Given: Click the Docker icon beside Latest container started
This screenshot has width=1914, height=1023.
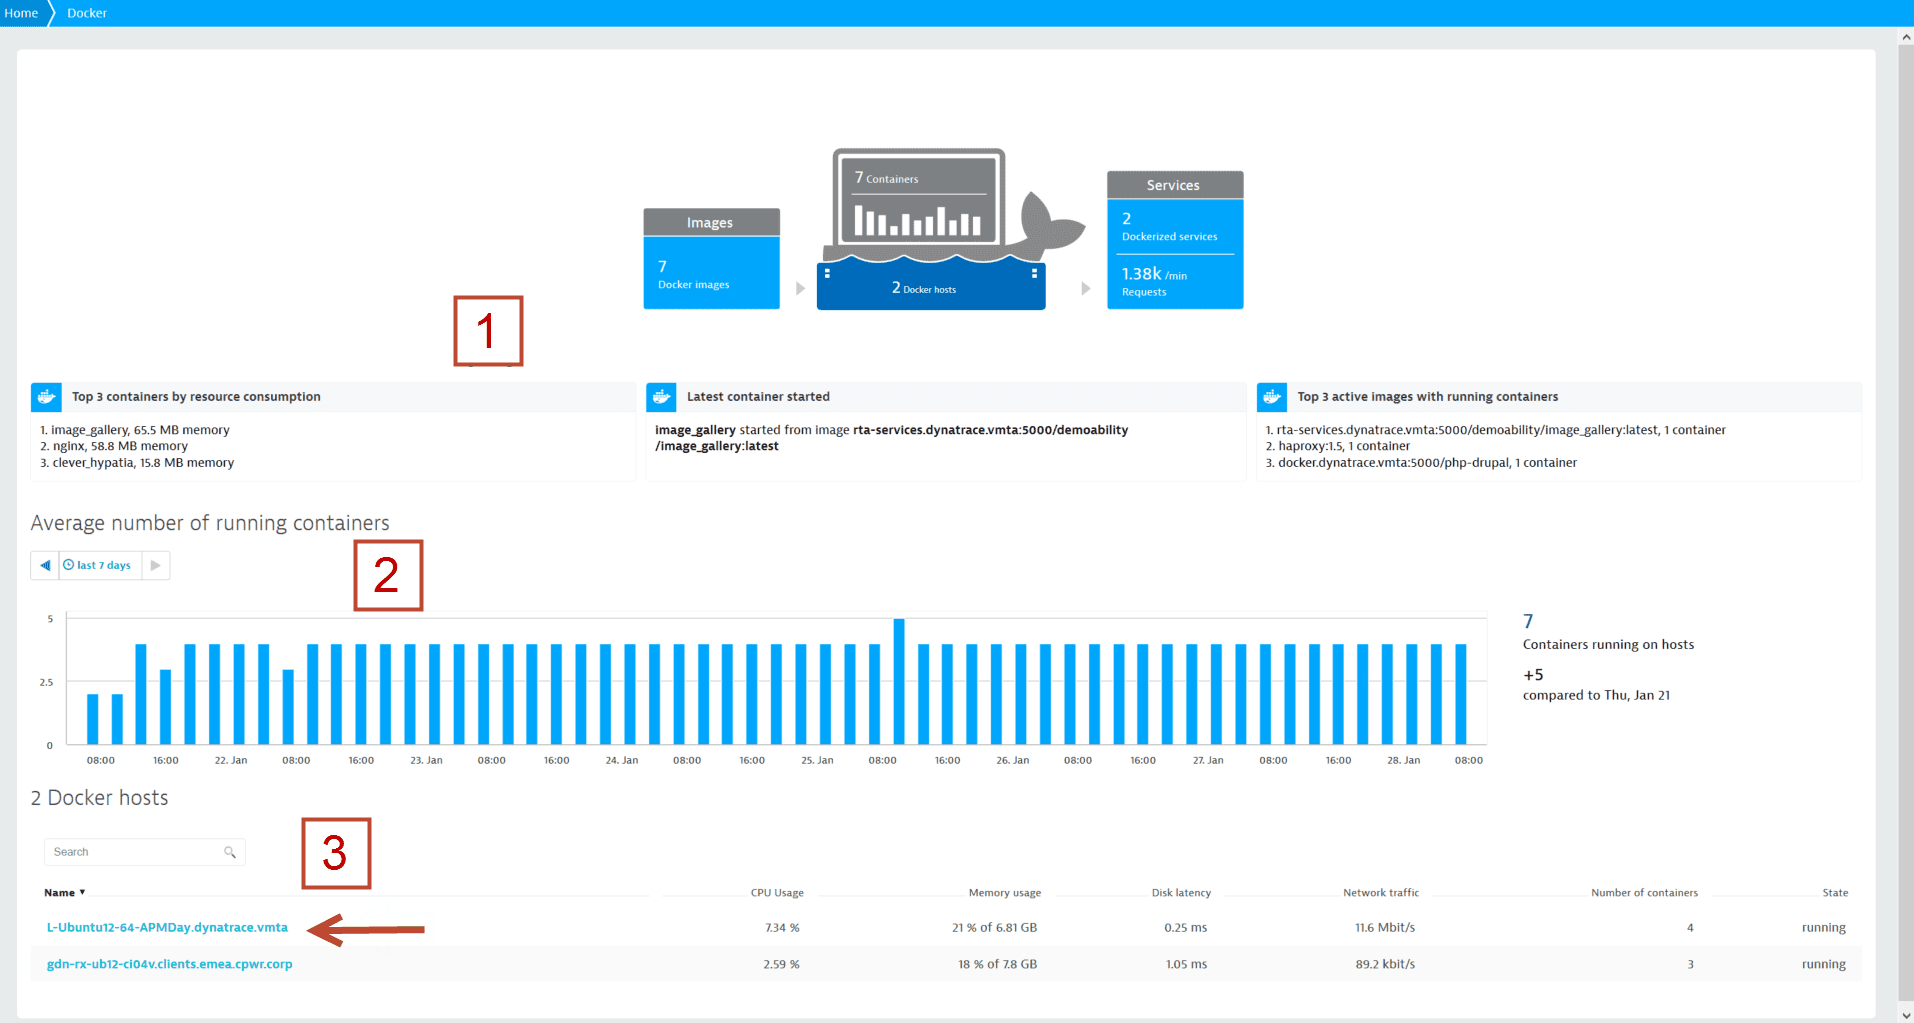Looking at the screenshot, I should (661, 397).
